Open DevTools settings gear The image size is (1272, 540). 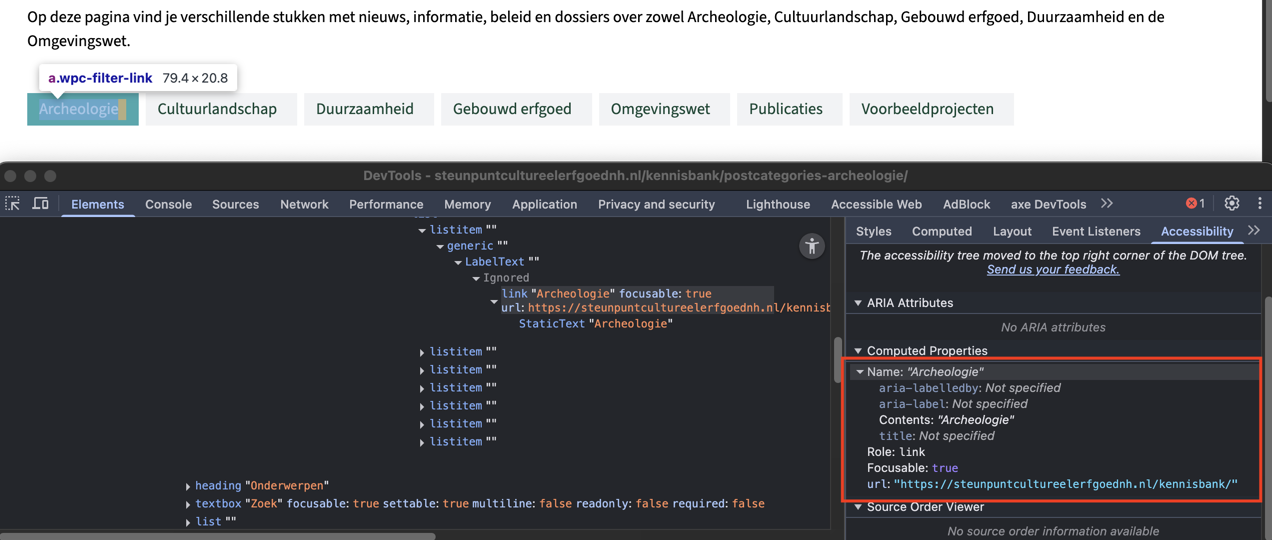tap(1231, 203)
